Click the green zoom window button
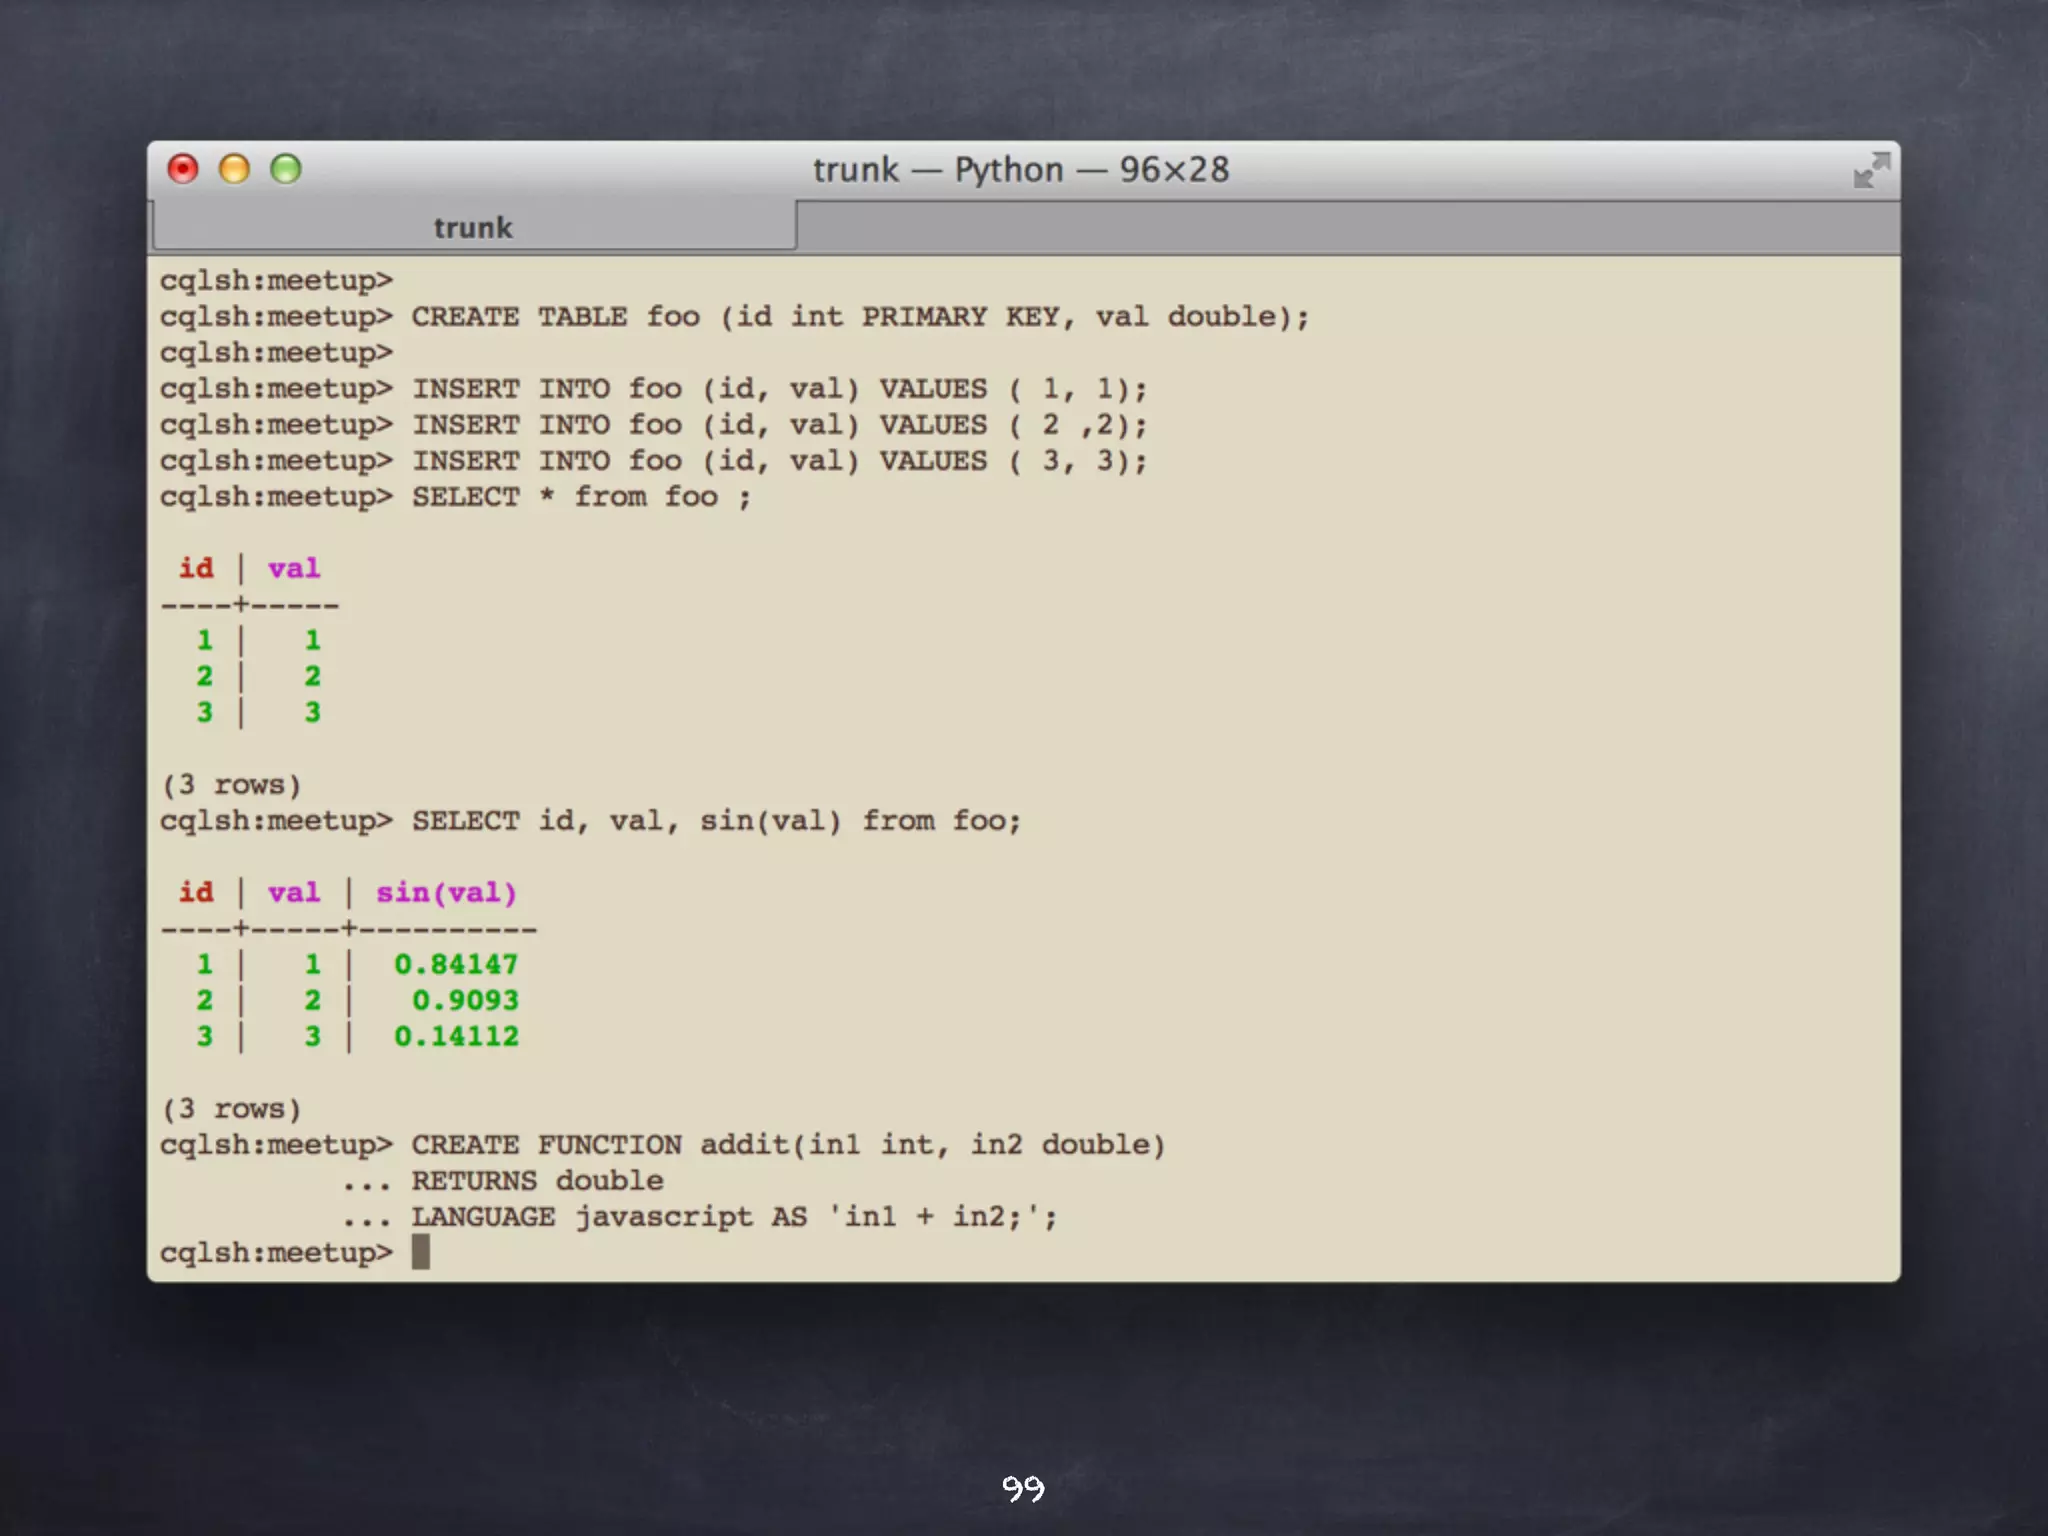Screen dimensions: 2048x1536 point(286,169)
